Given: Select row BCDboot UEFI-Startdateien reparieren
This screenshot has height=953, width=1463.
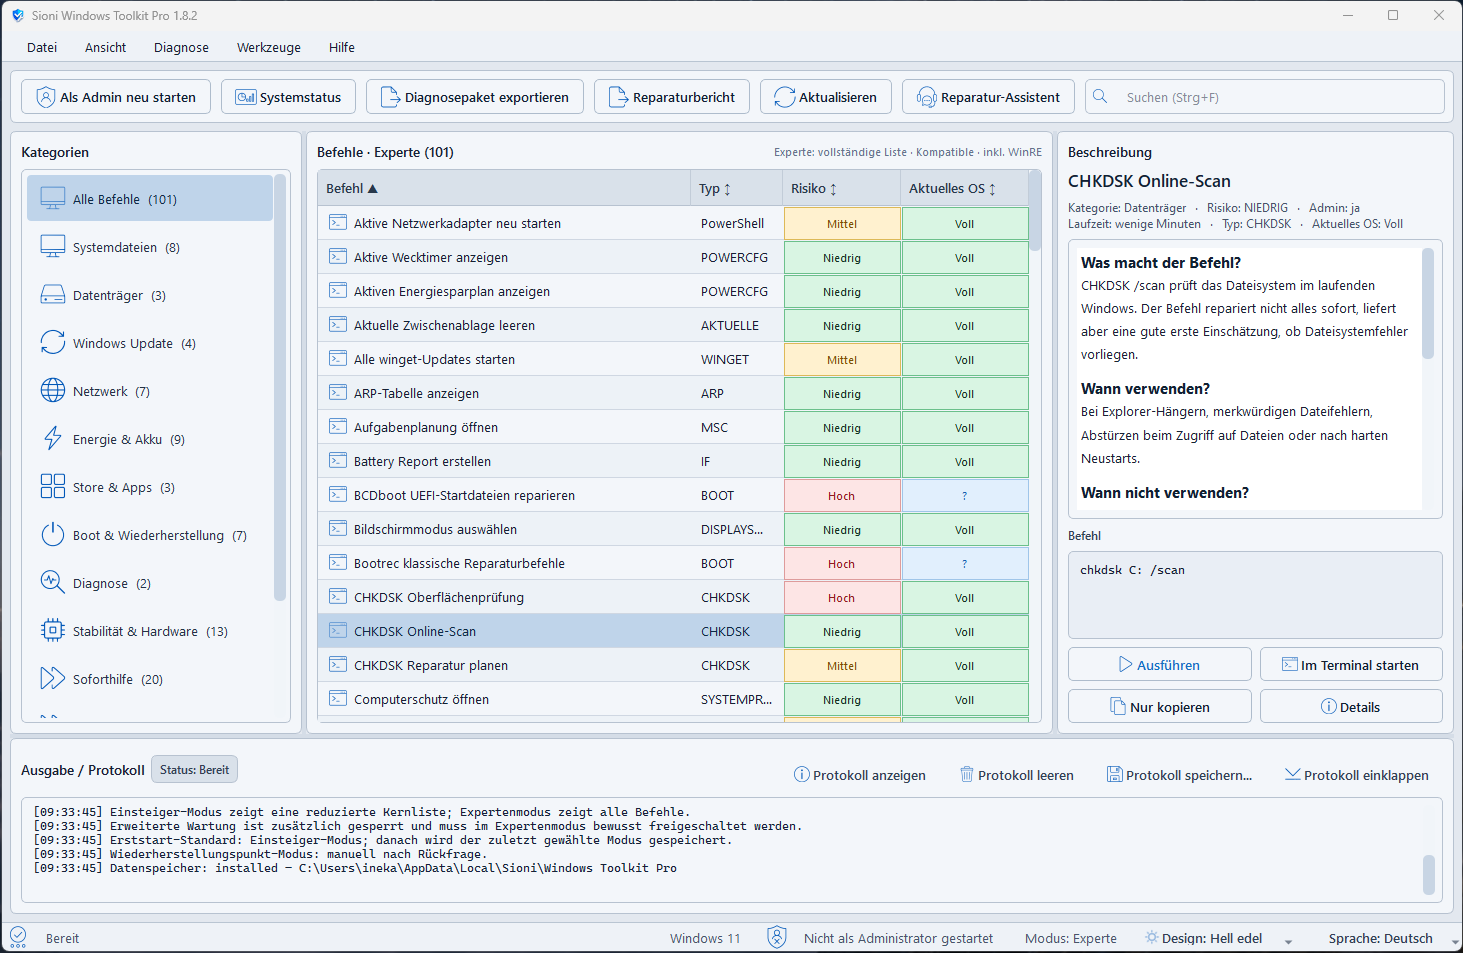Looking at the screenshot, I should pos(673,495).
